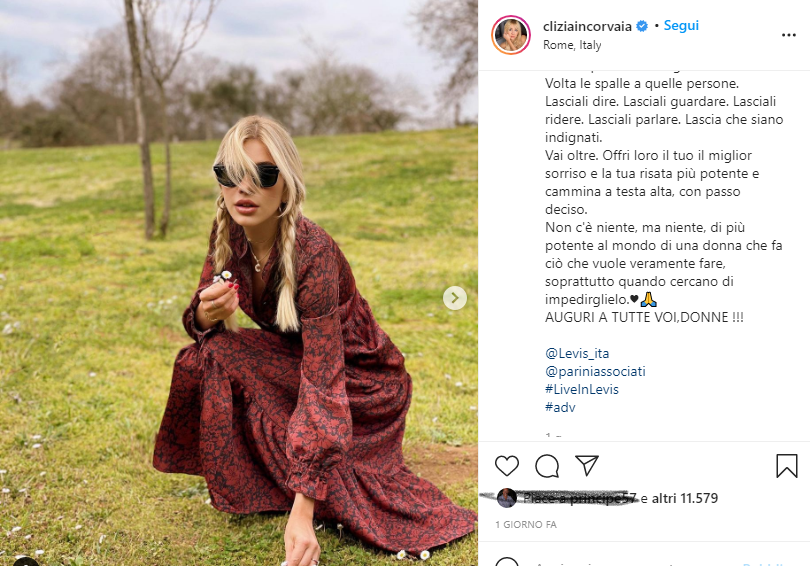This screenshot has width=810, height=566.
Task: Click the main post photo
Action: click(239, 283)
